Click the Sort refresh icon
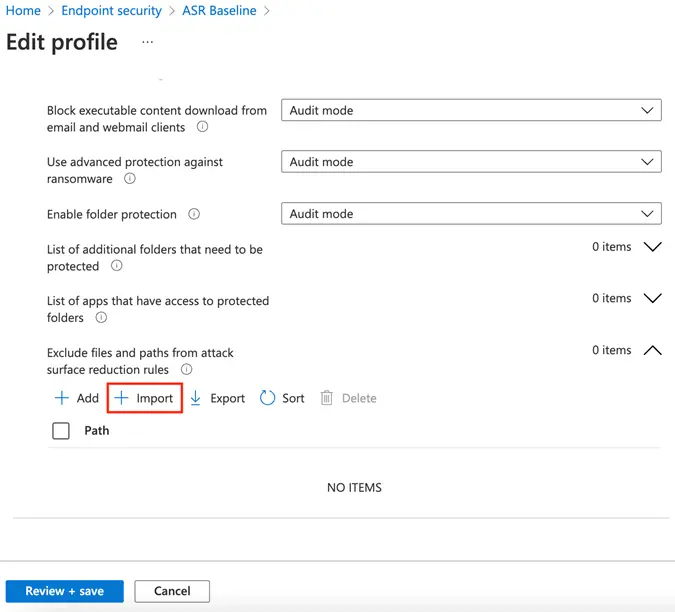675x612 pixels. tap(268, 398)
